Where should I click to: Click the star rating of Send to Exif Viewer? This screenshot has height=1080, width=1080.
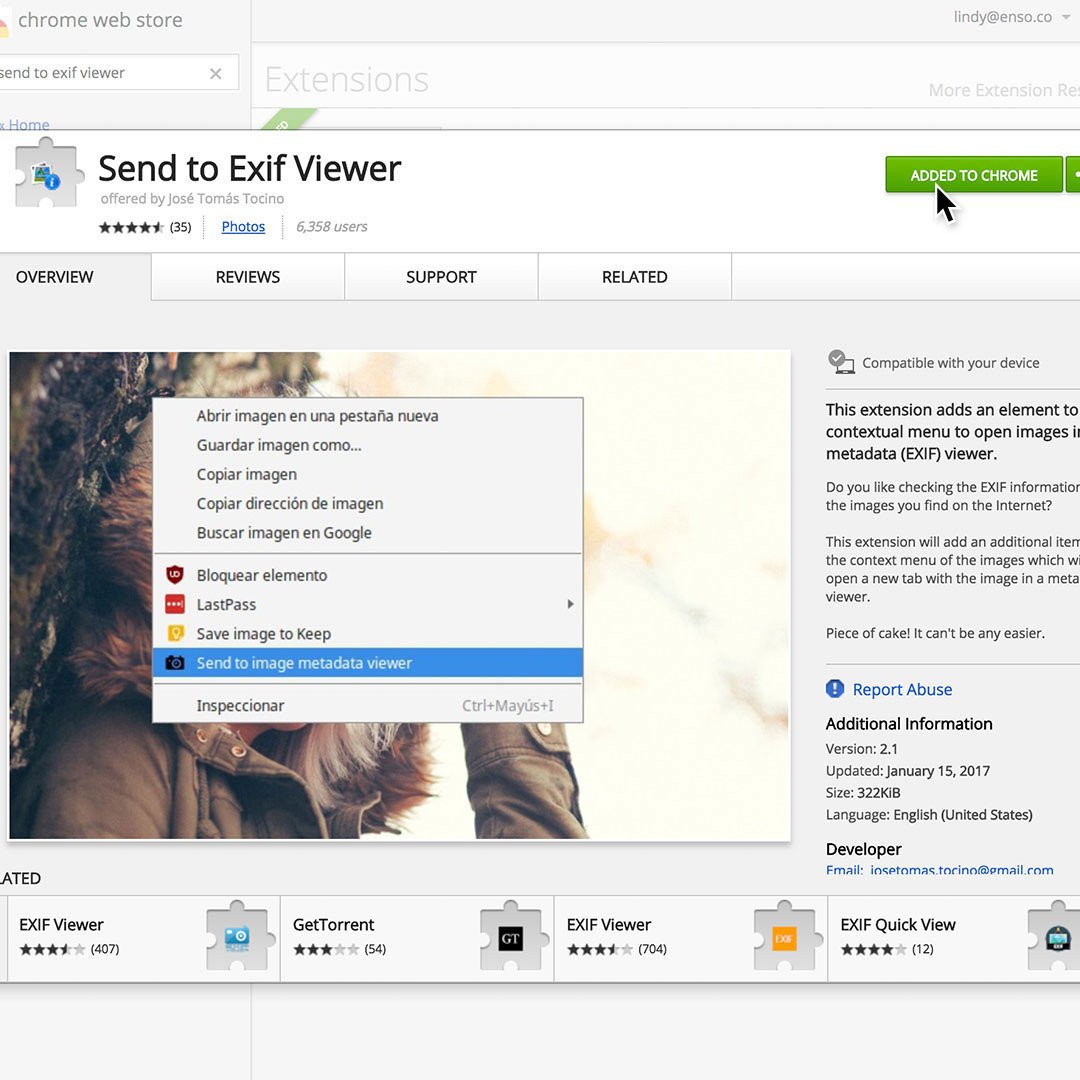tap(131, 227)
